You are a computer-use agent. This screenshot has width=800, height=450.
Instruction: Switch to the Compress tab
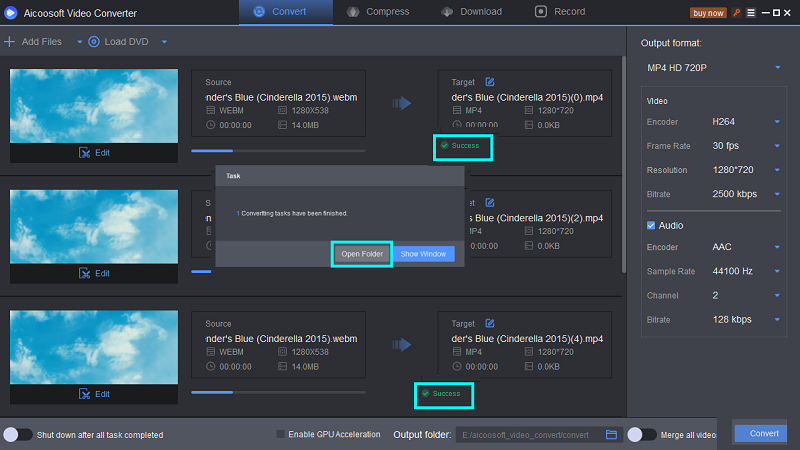(x=378, y=12)
